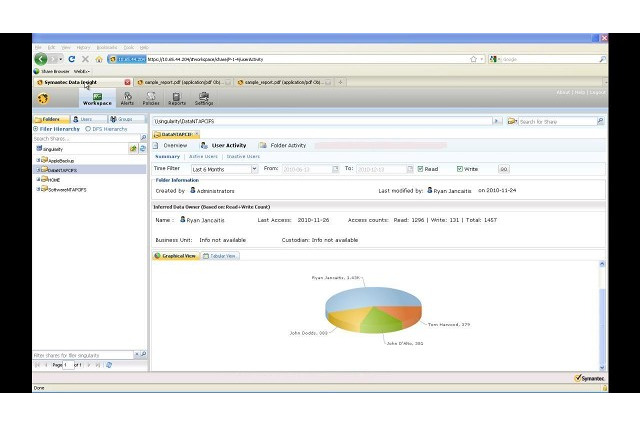Click the green up-arrow icon beside singularity
The image size is (640, 426).
133,149
